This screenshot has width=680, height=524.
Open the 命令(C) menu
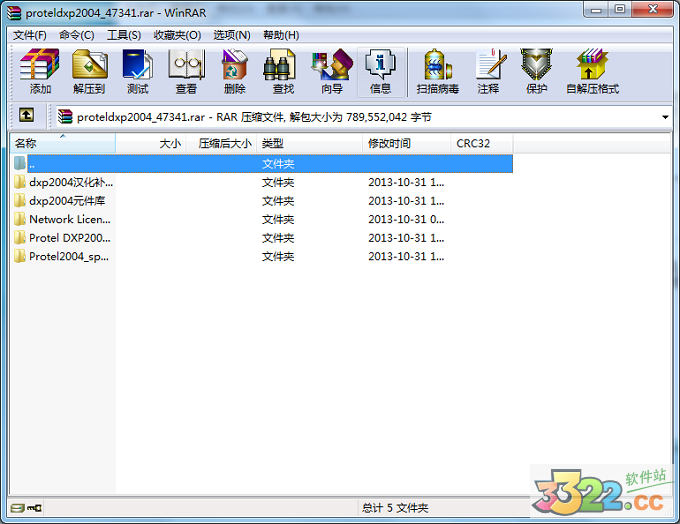click(x=77, y=35)
